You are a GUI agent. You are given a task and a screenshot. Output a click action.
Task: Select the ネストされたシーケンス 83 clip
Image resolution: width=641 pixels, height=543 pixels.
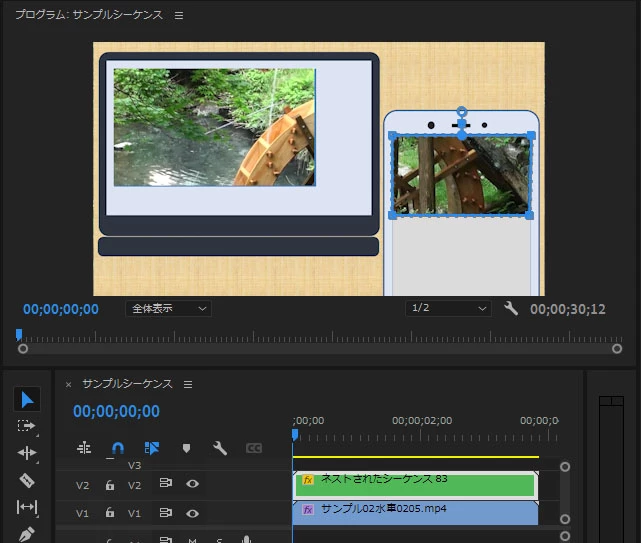415,485
